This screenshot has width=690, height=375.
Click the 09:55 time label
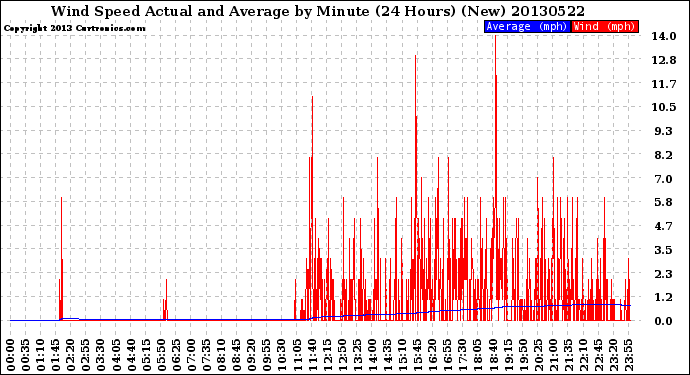pos(267,355)
